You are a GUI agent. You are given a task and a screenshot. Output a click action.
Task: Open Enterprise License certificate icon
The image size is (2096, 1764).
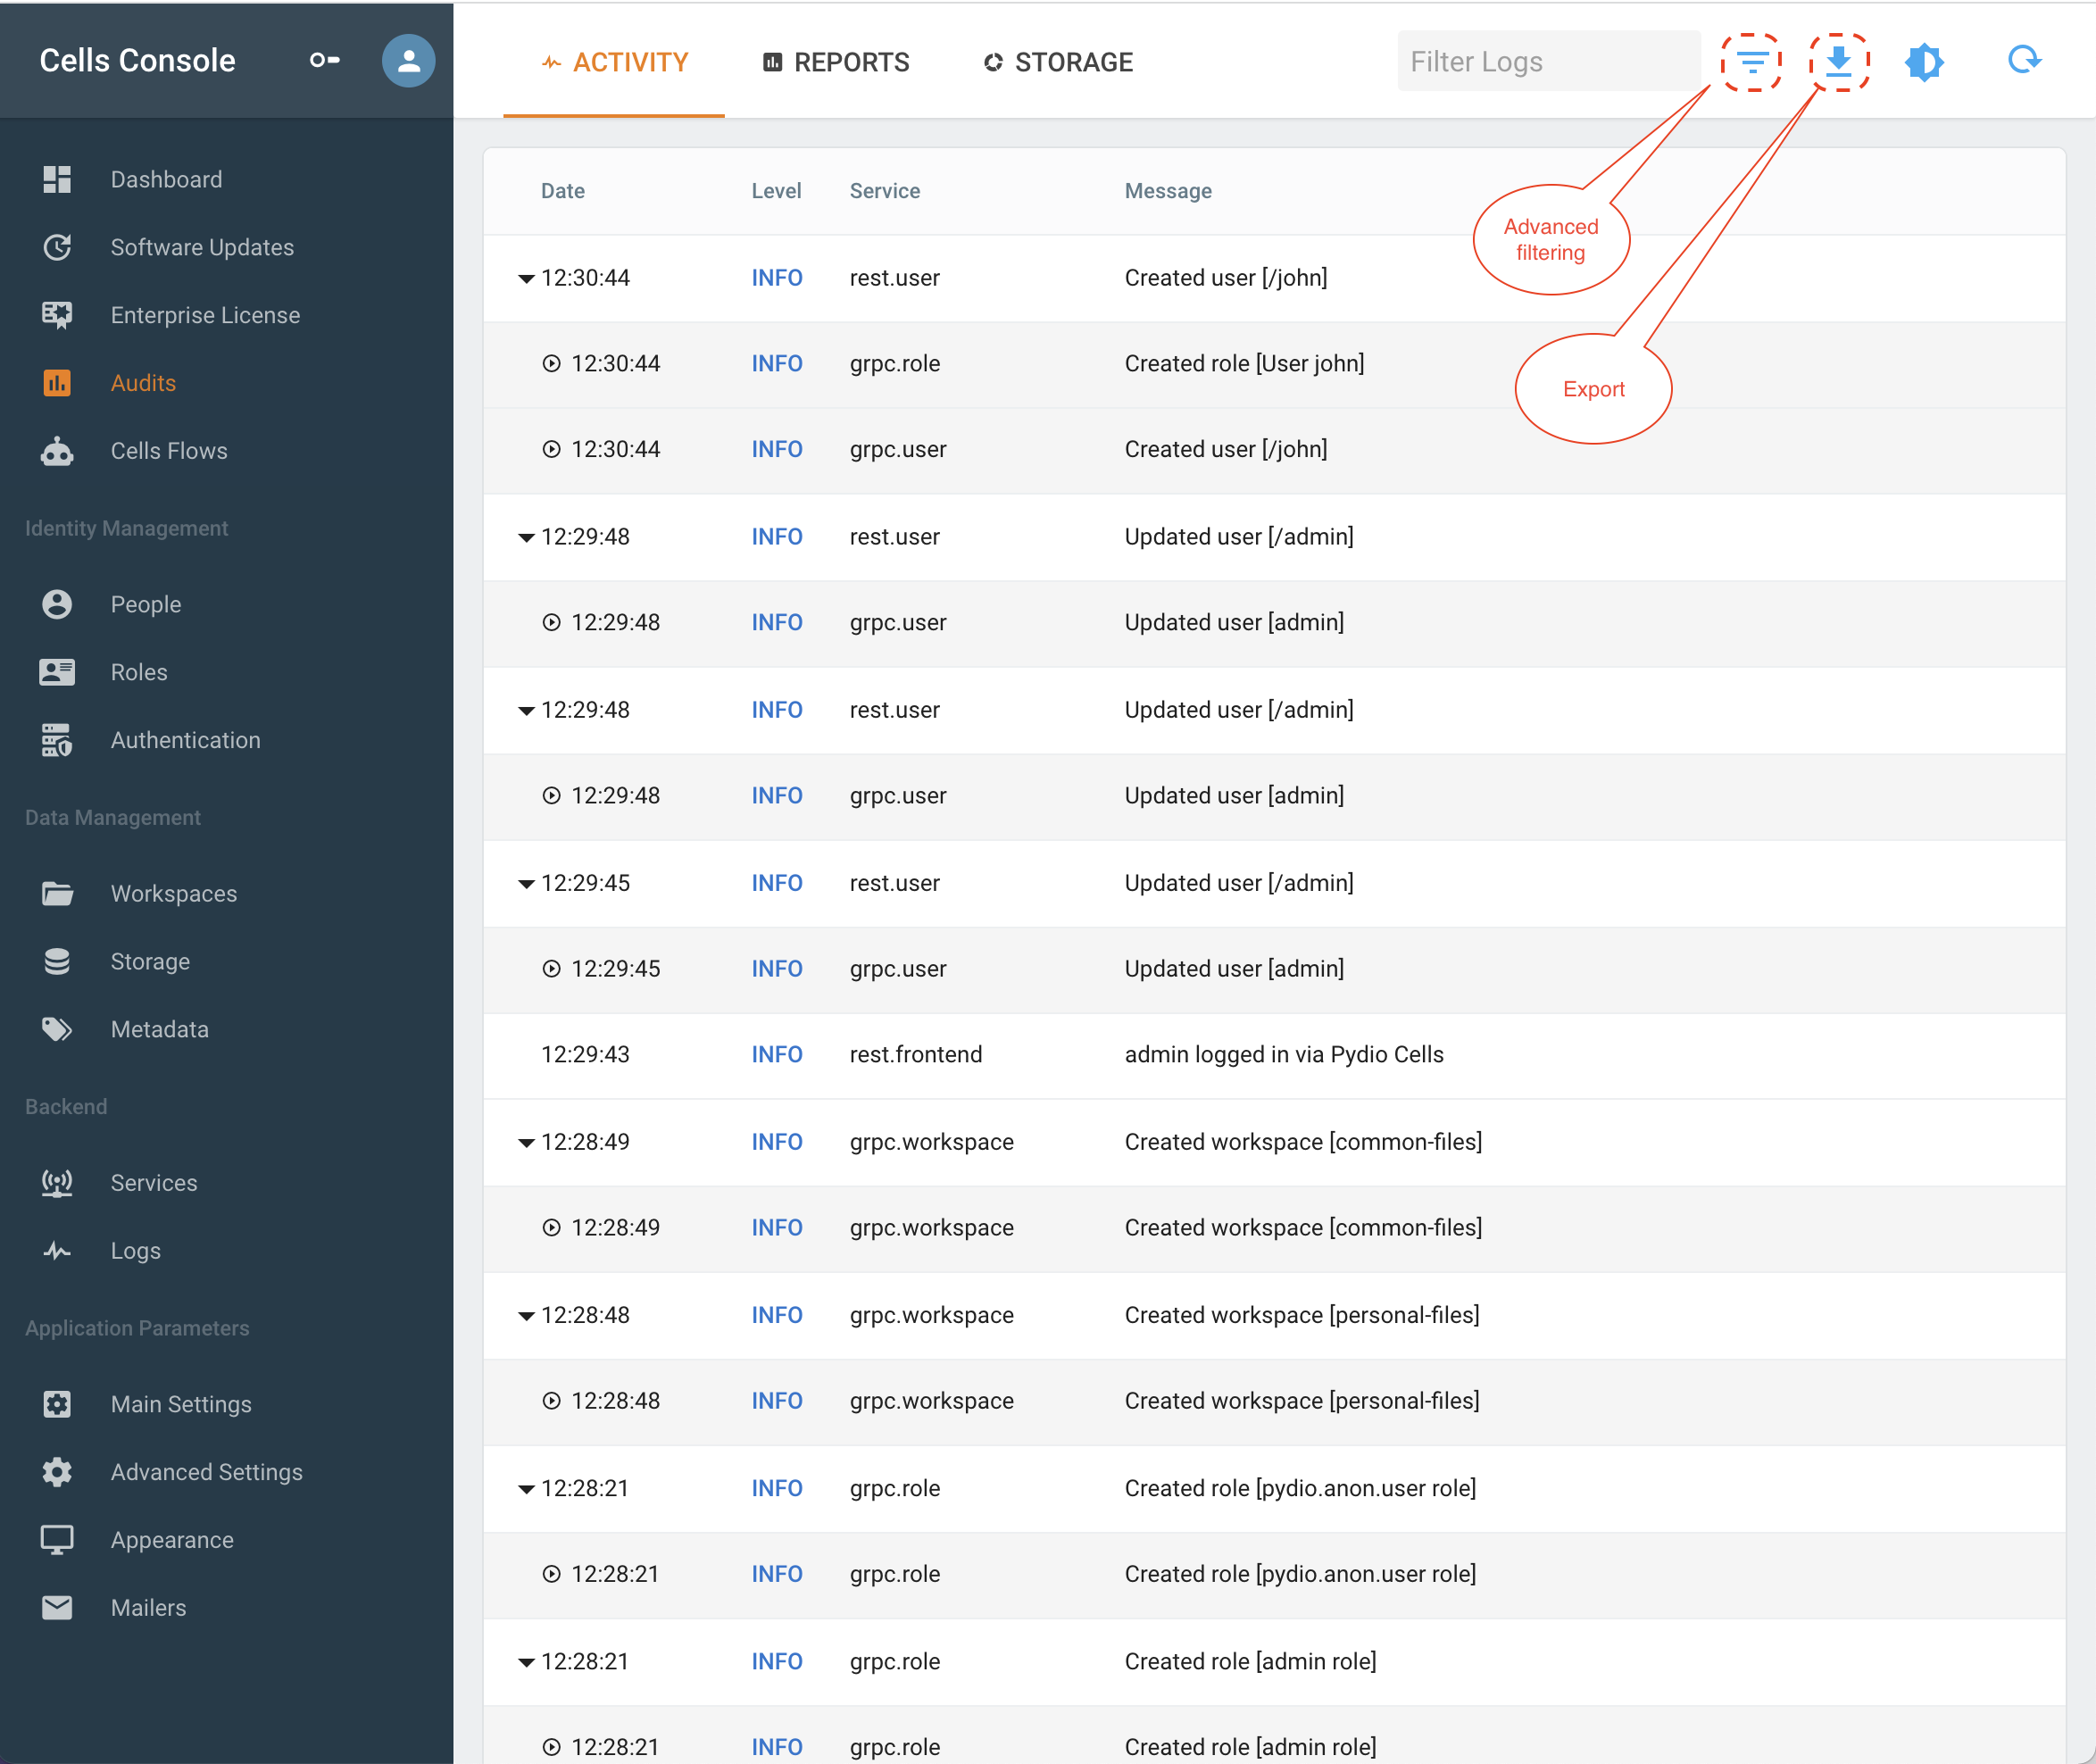click(x=57, y=315)
